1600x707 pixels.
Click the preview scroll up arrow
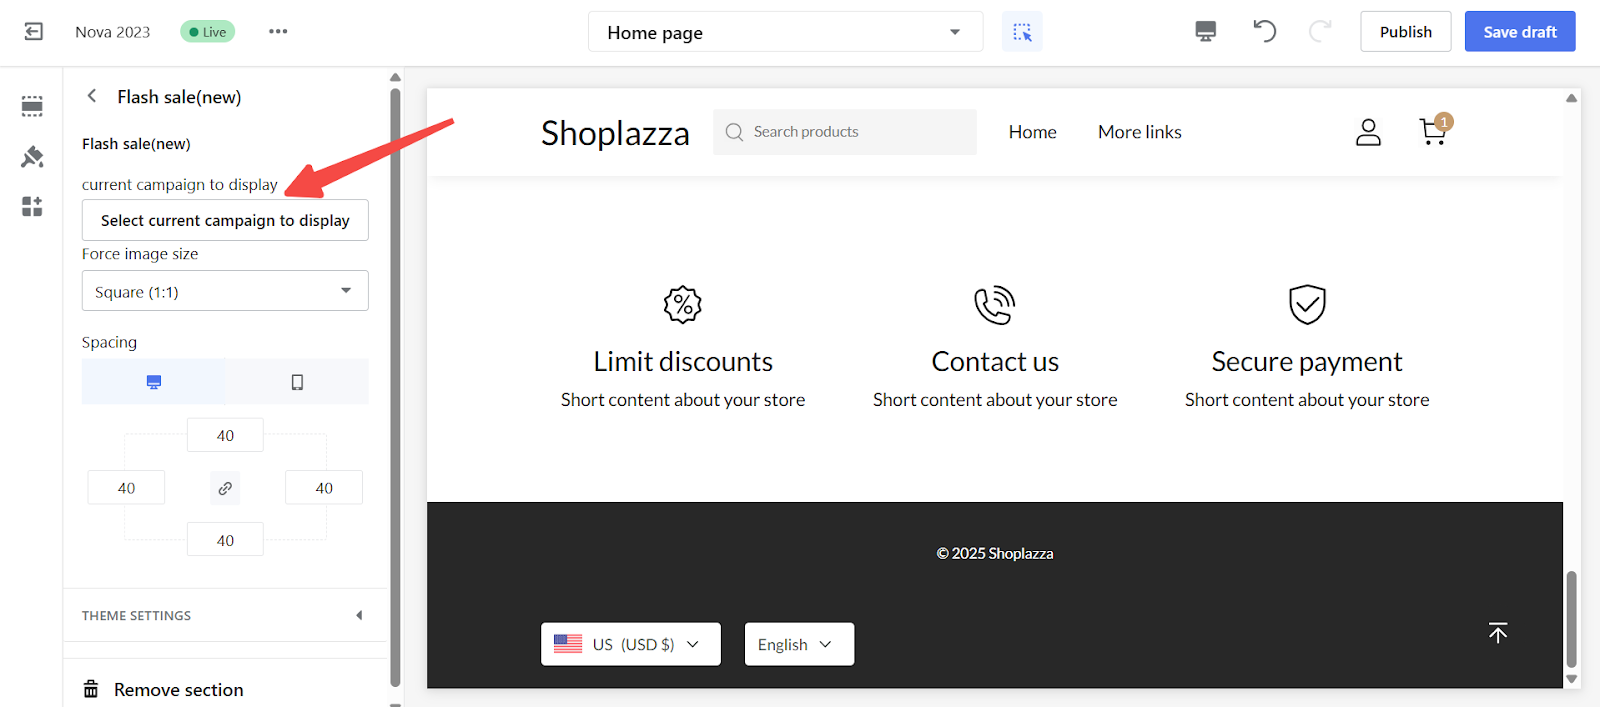coord(1571,98)
